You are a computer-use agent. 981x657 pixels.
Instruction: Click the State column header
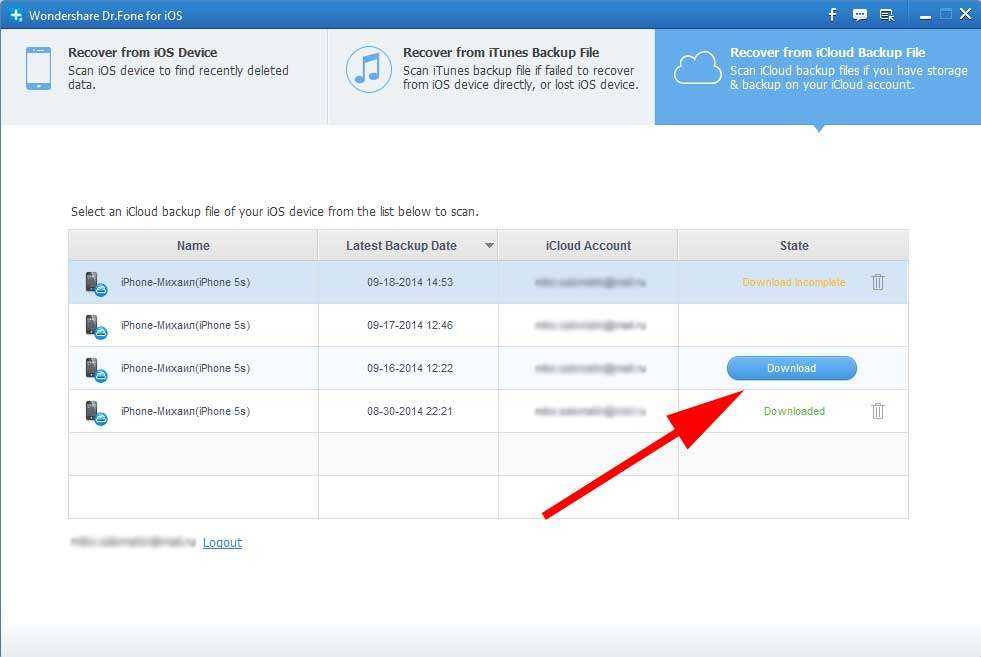coord(794,246)
